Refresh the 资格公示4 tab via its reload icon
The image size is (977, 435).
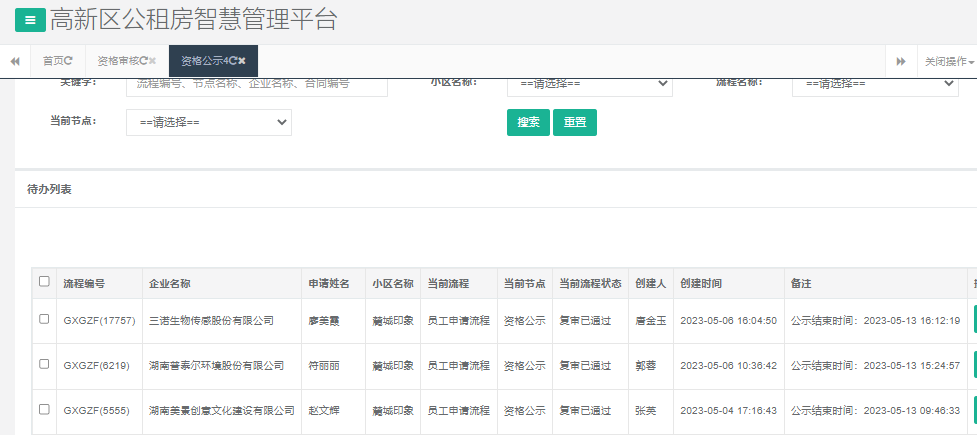(x=231, y=61)
